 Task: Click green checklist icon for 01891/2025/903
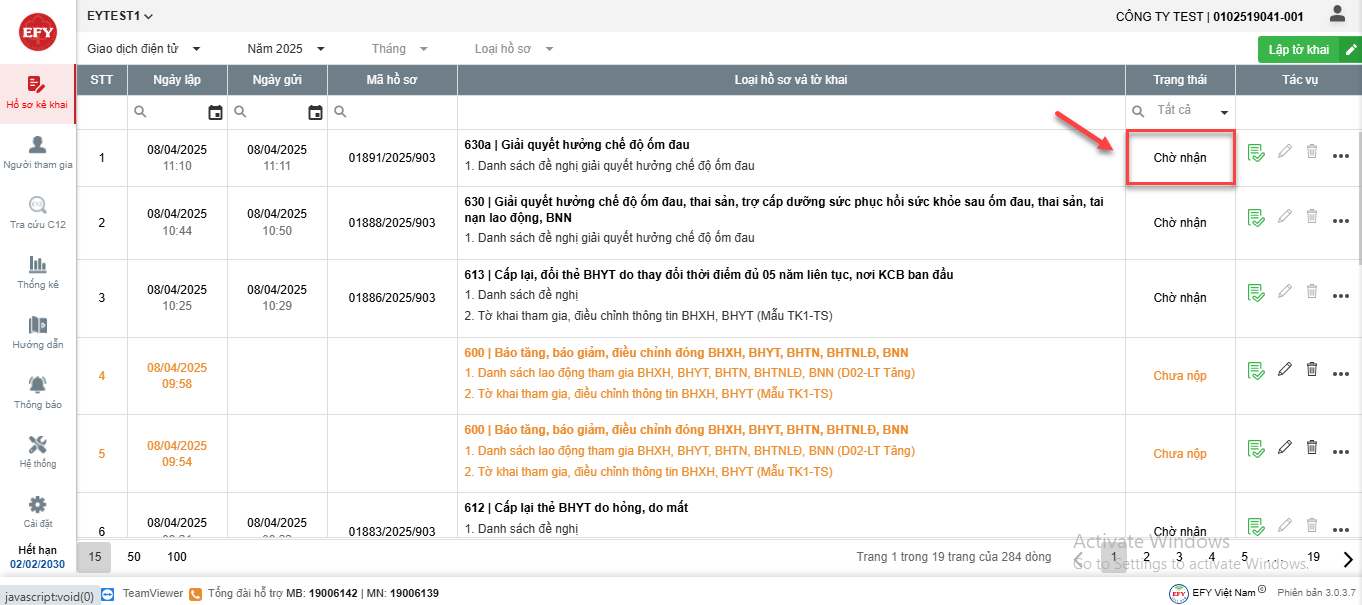(x=1256, y=153)
